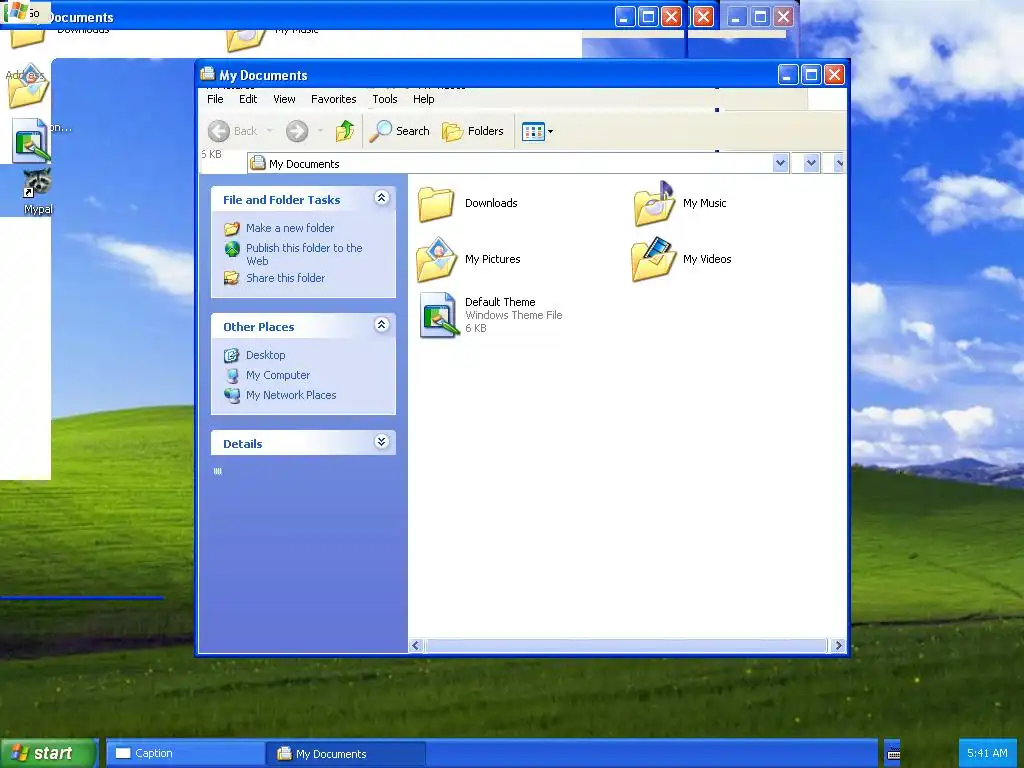
Task: Click Publish this folder to the Web
Action: (304, 254)
